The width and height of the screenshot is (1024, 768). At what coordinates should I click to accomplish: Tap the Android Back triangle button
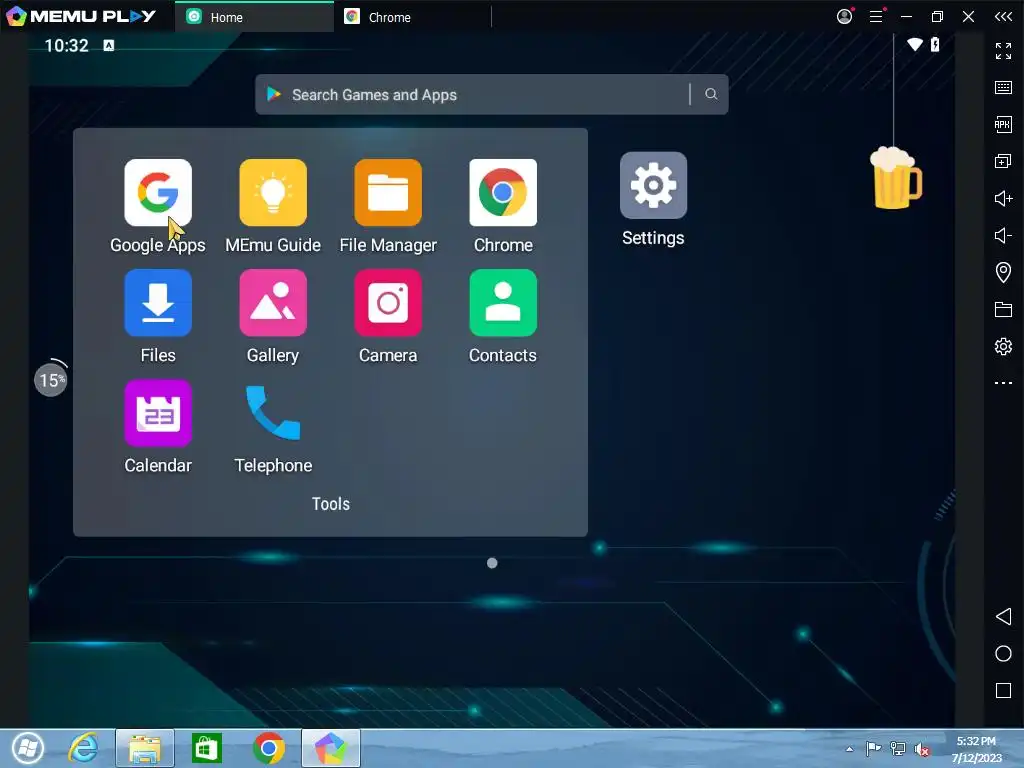point(1003,616)
